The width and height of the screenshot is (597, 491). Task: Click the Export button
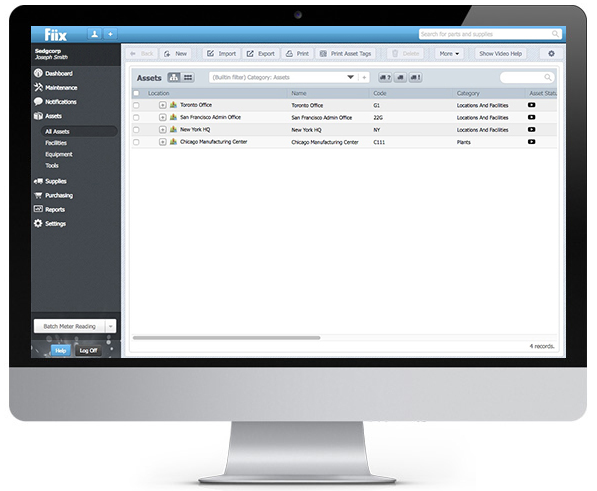260,54
